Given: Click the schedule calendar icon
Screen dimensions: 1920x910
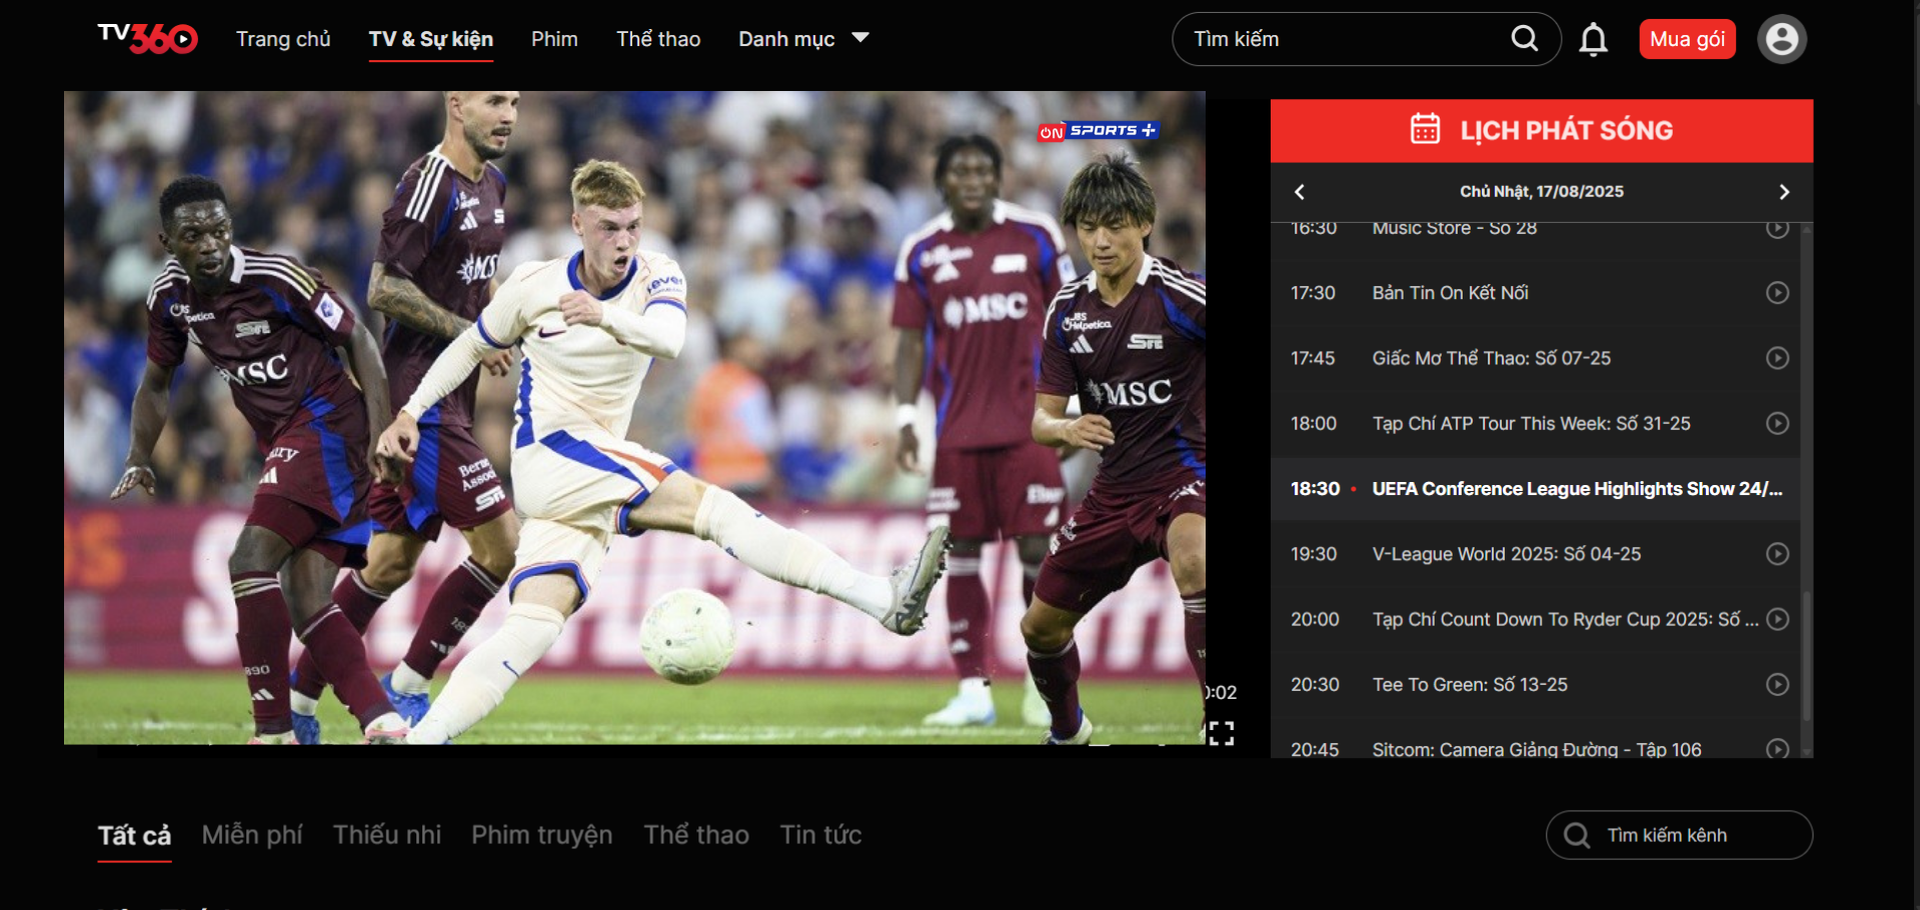Looking at the screenshot, I should (x=1425, y=130).
